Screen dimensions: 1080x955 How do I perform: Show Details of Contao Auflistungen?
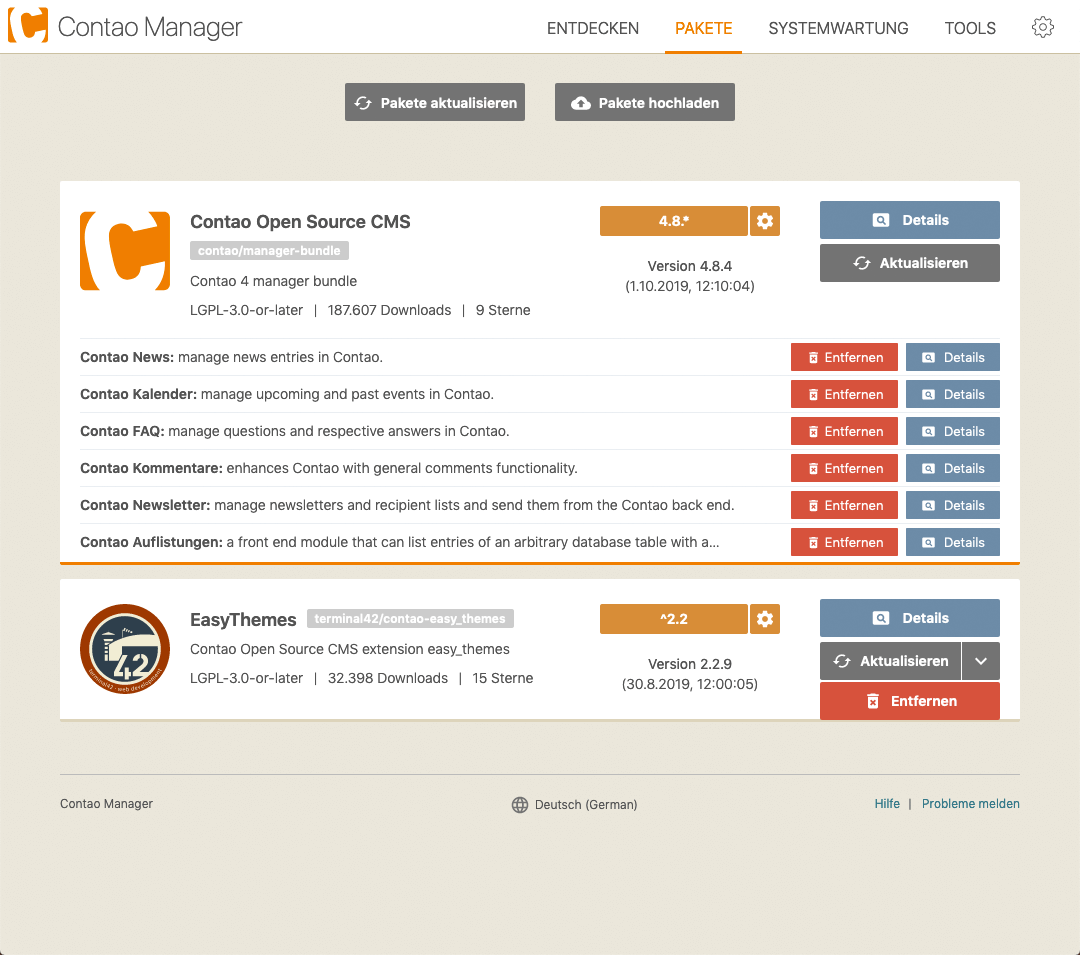click(x=953, y=543)
